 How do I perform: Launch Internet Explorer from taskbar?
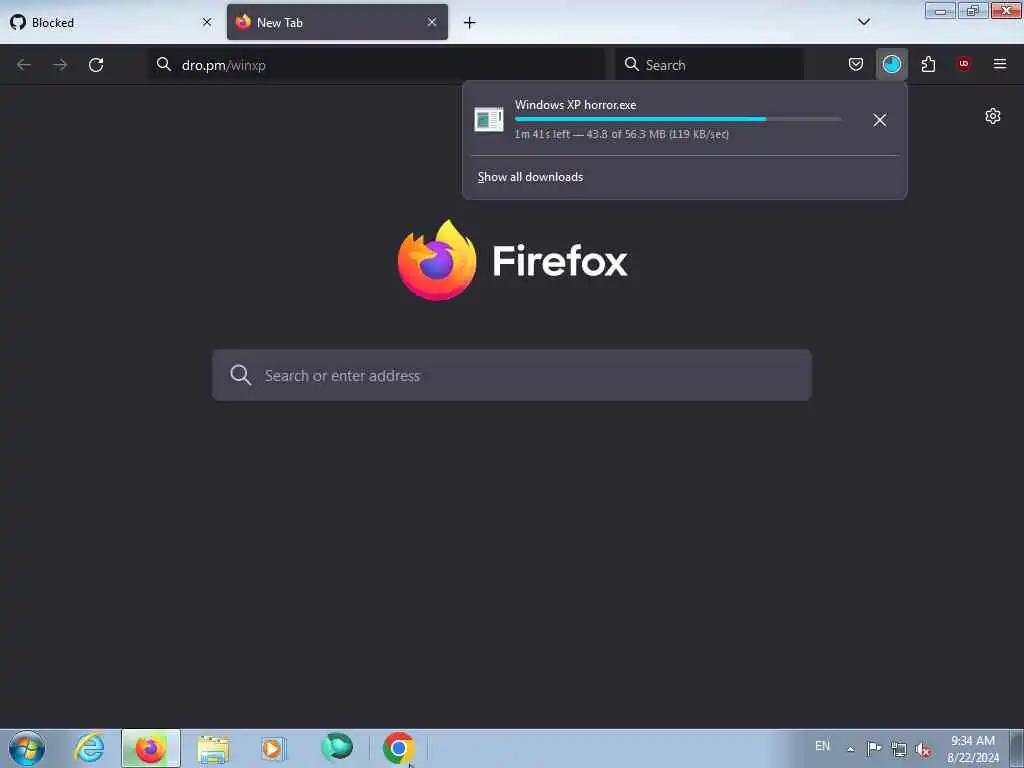tap(89, 748)
